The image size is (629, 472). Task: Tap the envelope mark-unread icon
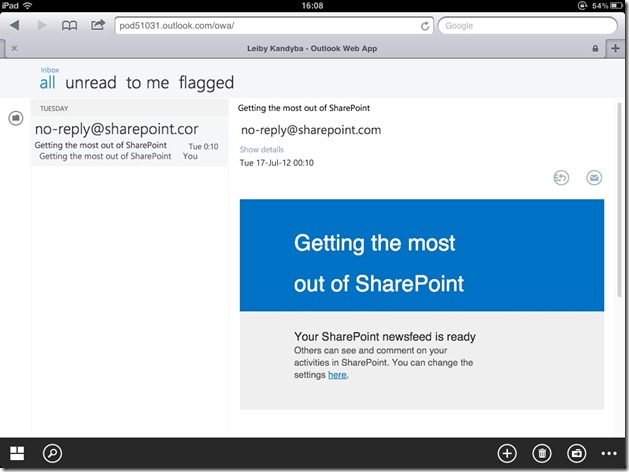tap(594, 178)
